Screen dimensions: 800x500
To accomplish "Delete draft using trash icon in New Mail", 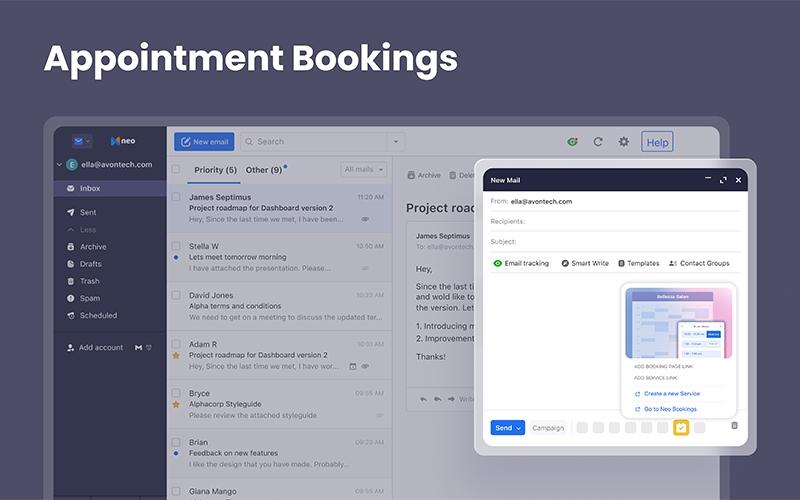I will 734,425.
